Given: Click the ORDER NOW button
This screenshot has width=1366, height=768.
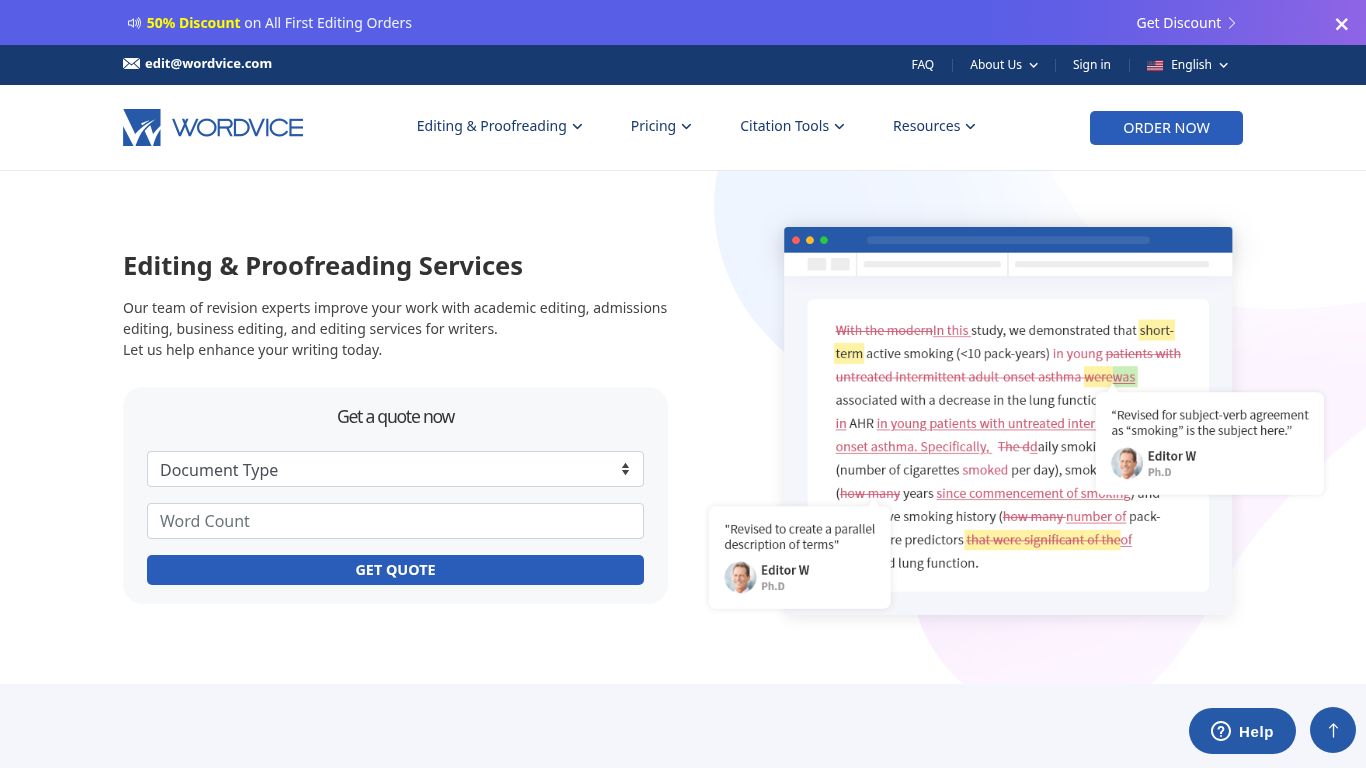Looking at the screenshot, I should [x=1166, y=128].
